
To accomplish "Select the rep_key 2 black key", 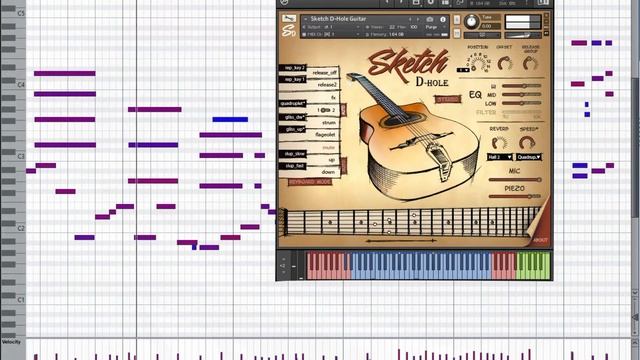I will pyautogui.click(x=293, y=68).
